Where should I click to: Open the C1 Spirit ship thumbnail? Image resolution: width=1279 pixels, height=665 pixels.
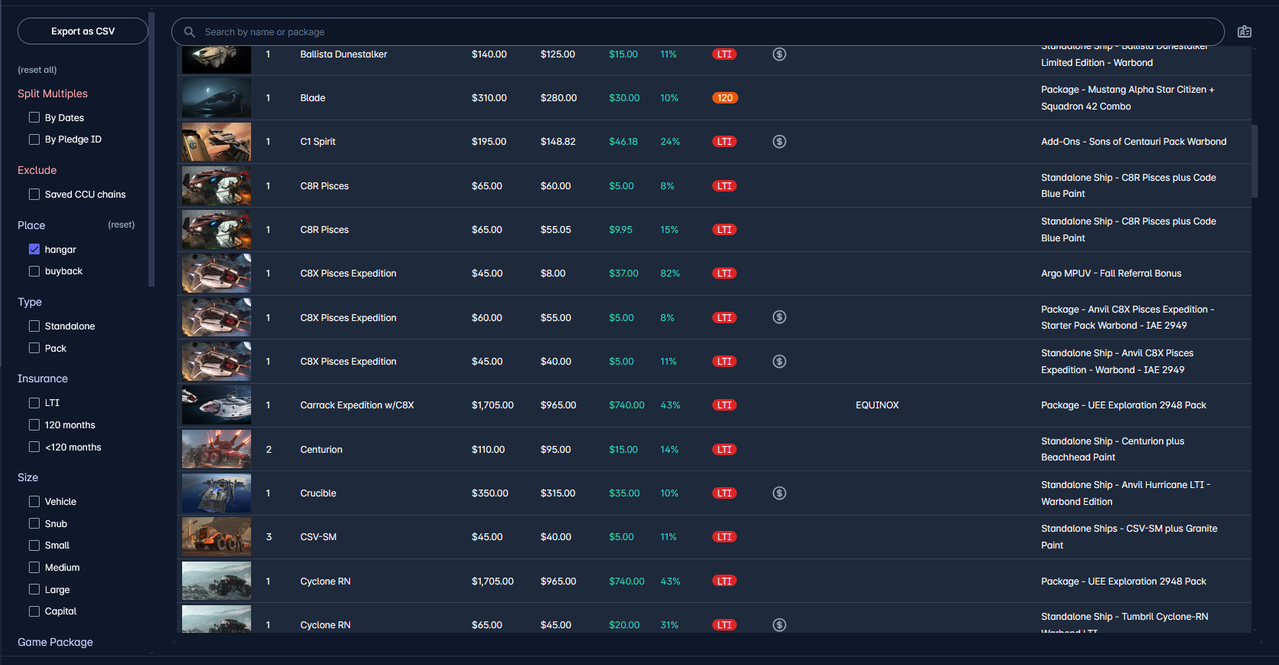216,142
